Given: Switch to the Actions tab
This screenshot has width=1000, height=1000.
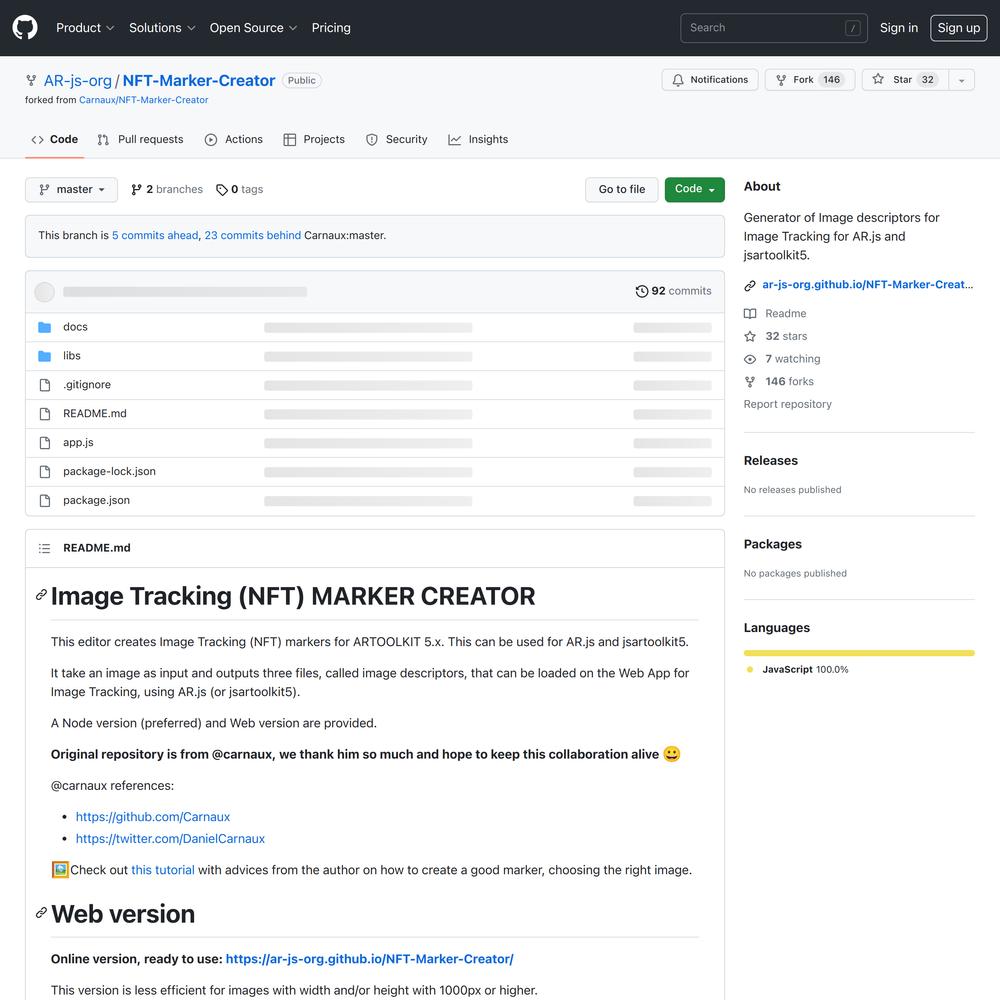Looking at the screenshot, I should click(233, 140).
